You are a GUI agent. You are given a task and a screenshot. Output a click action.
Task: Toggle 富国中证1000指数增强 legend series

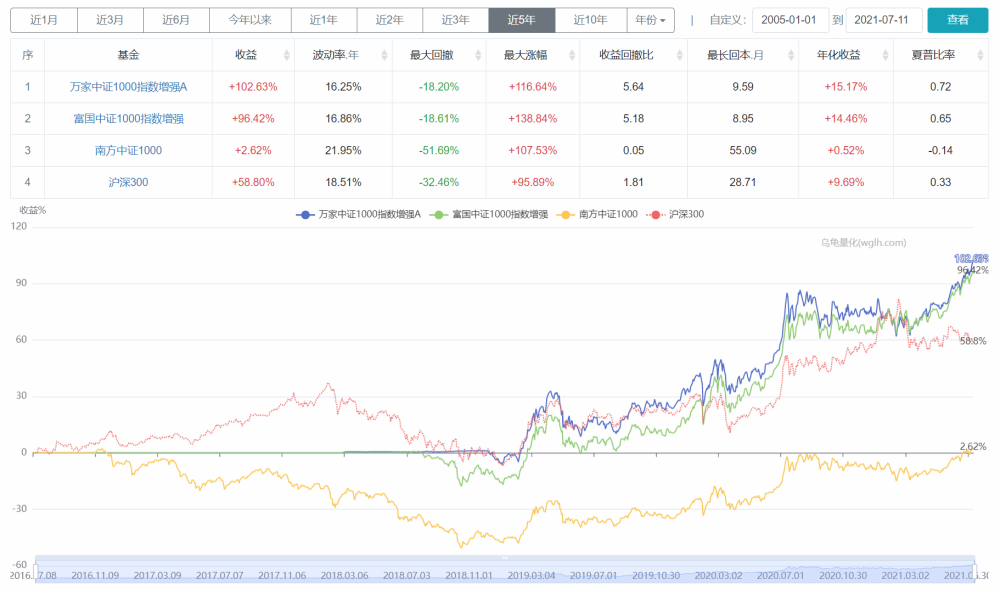coord(489,214)
